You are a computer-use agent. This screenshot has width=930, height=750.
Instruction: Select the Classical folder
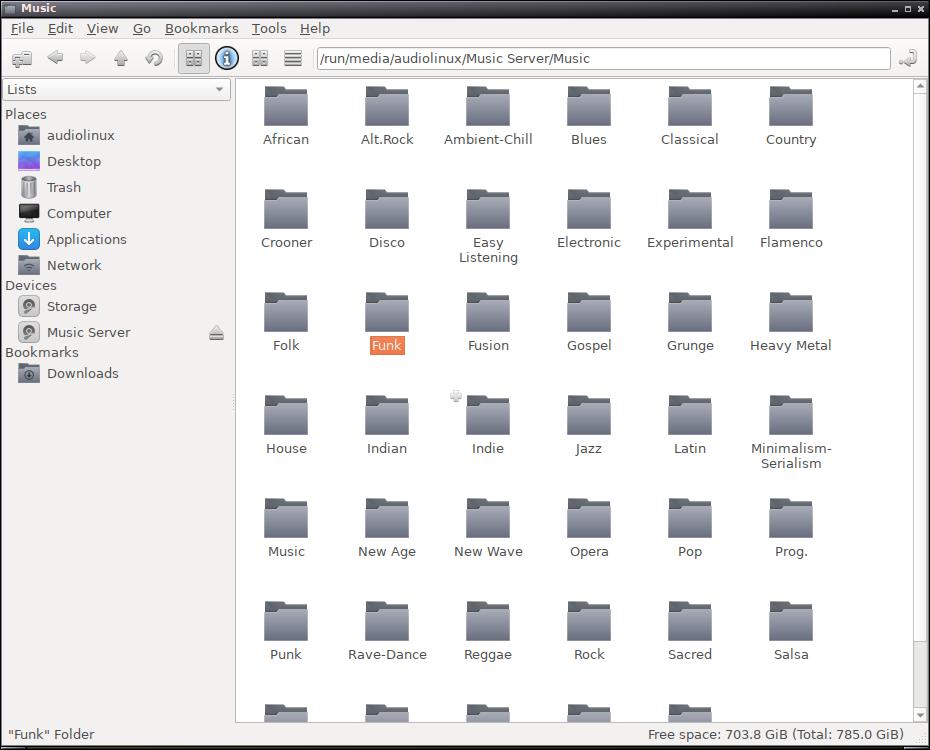pyautogui.click(x=690, y=116)
